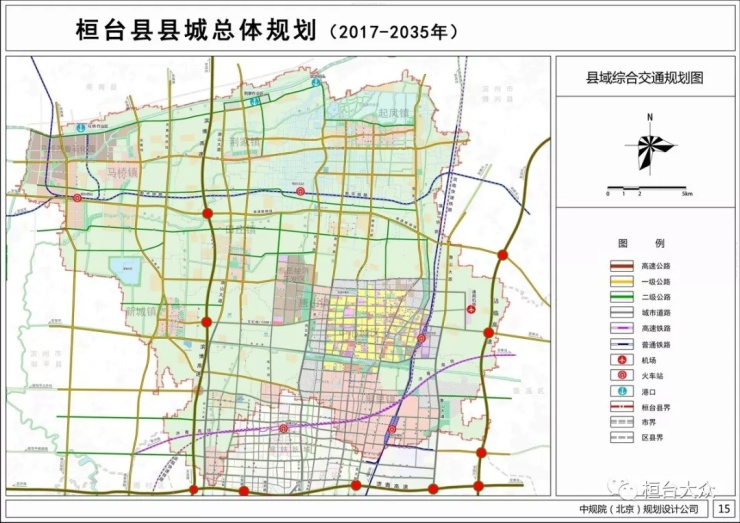Click the 一级公路 legend label

click(656, 282)
